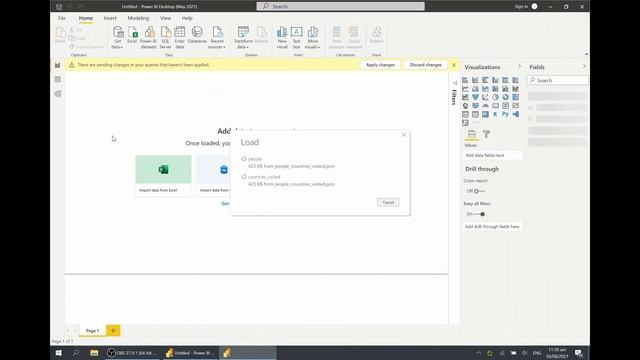640x360 pixels.
Task: Show more visuals via the ellipsis
Action: pyautogui.click(x=475, y=122)
